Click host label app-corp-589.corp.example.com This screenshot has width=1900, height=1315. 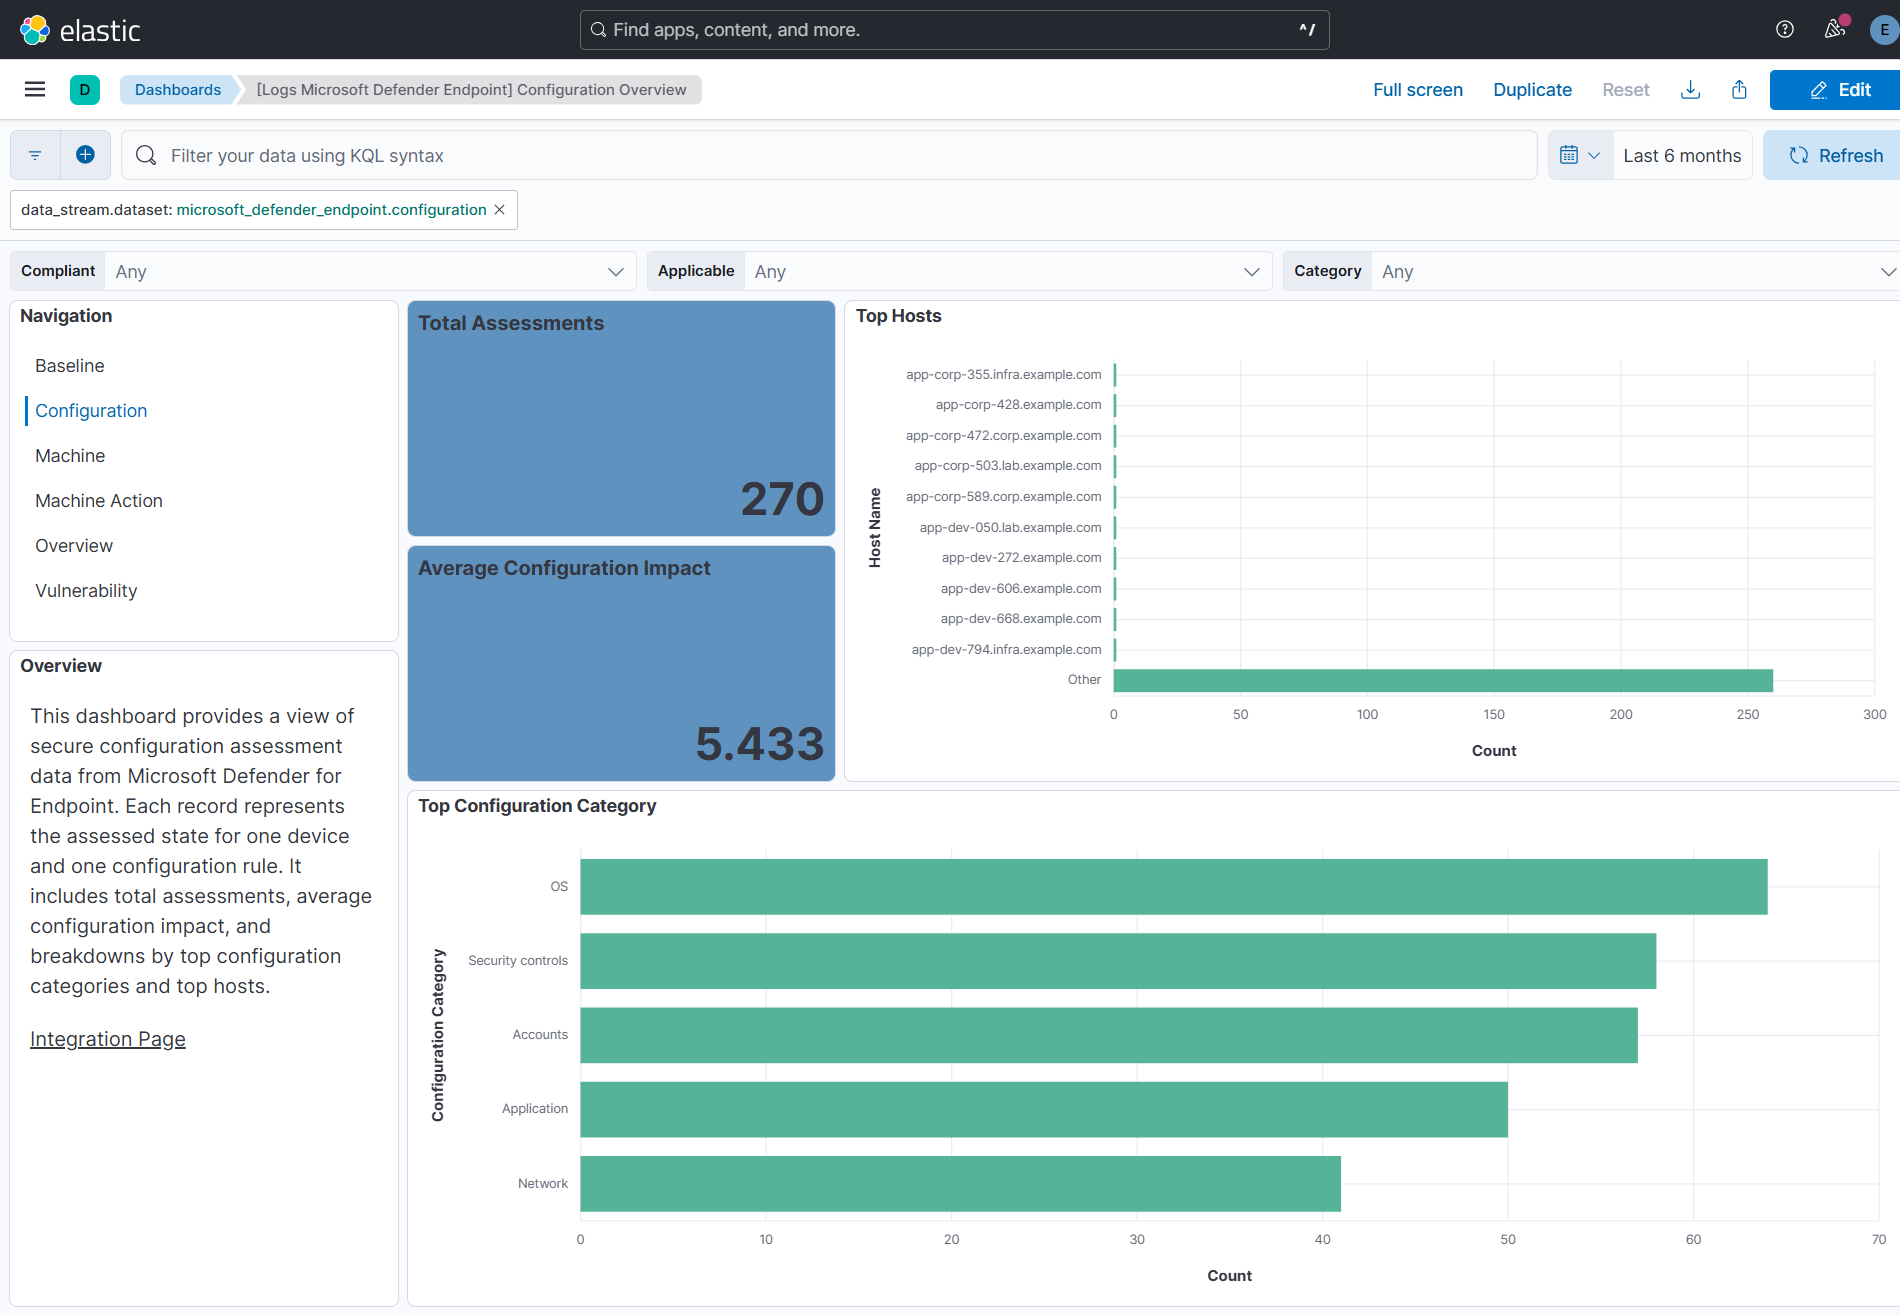tap(1003, 497)
